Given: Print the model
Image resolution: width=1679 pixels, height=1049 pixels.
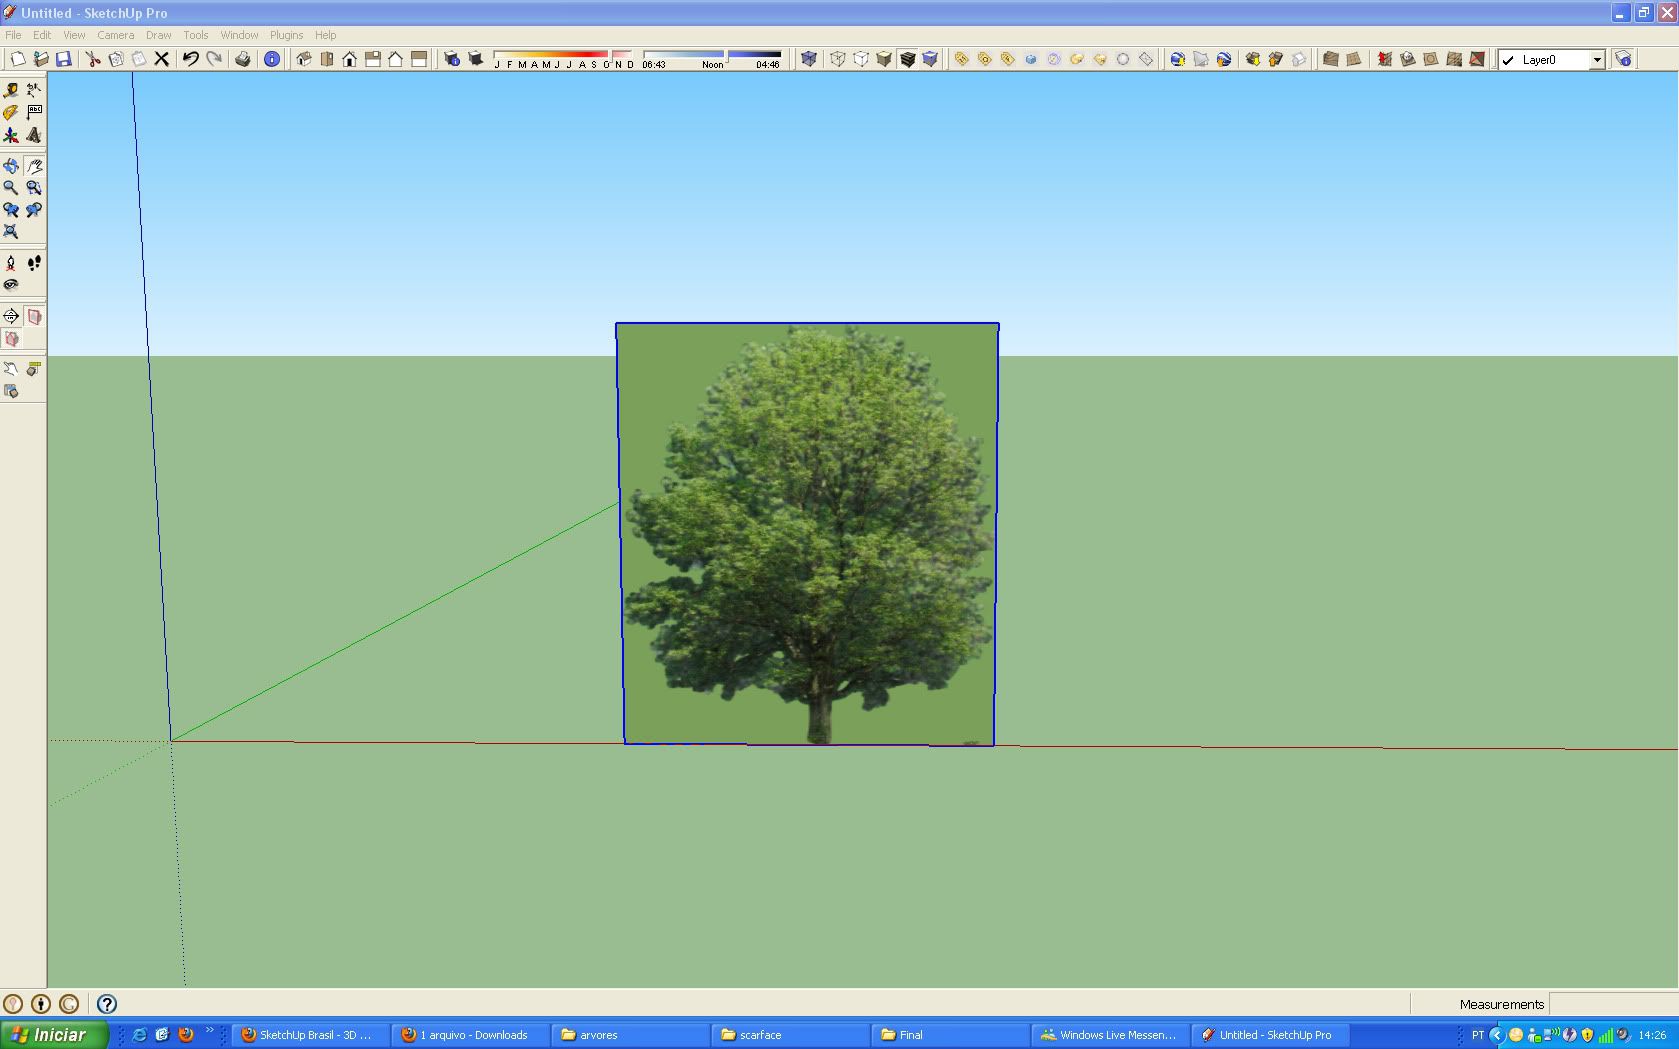Looking at the screenshot, I should click(243, 59).
